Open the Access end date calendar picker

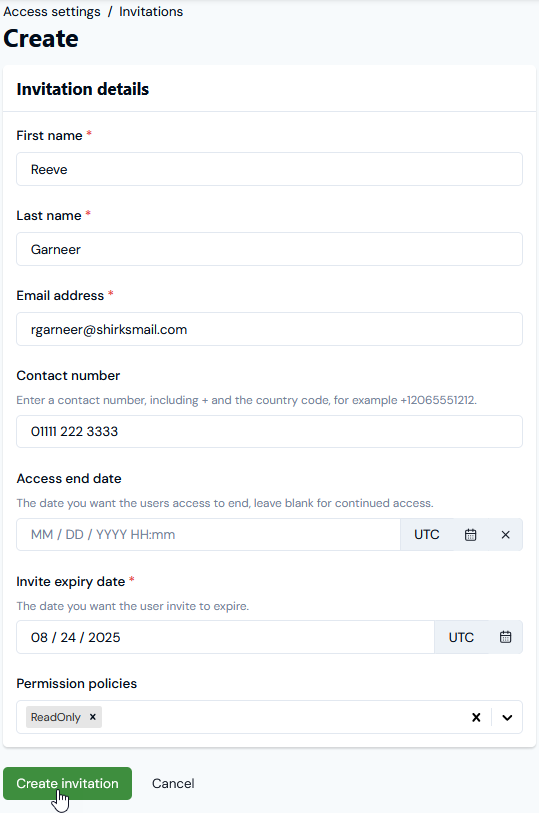coord(470,535)
